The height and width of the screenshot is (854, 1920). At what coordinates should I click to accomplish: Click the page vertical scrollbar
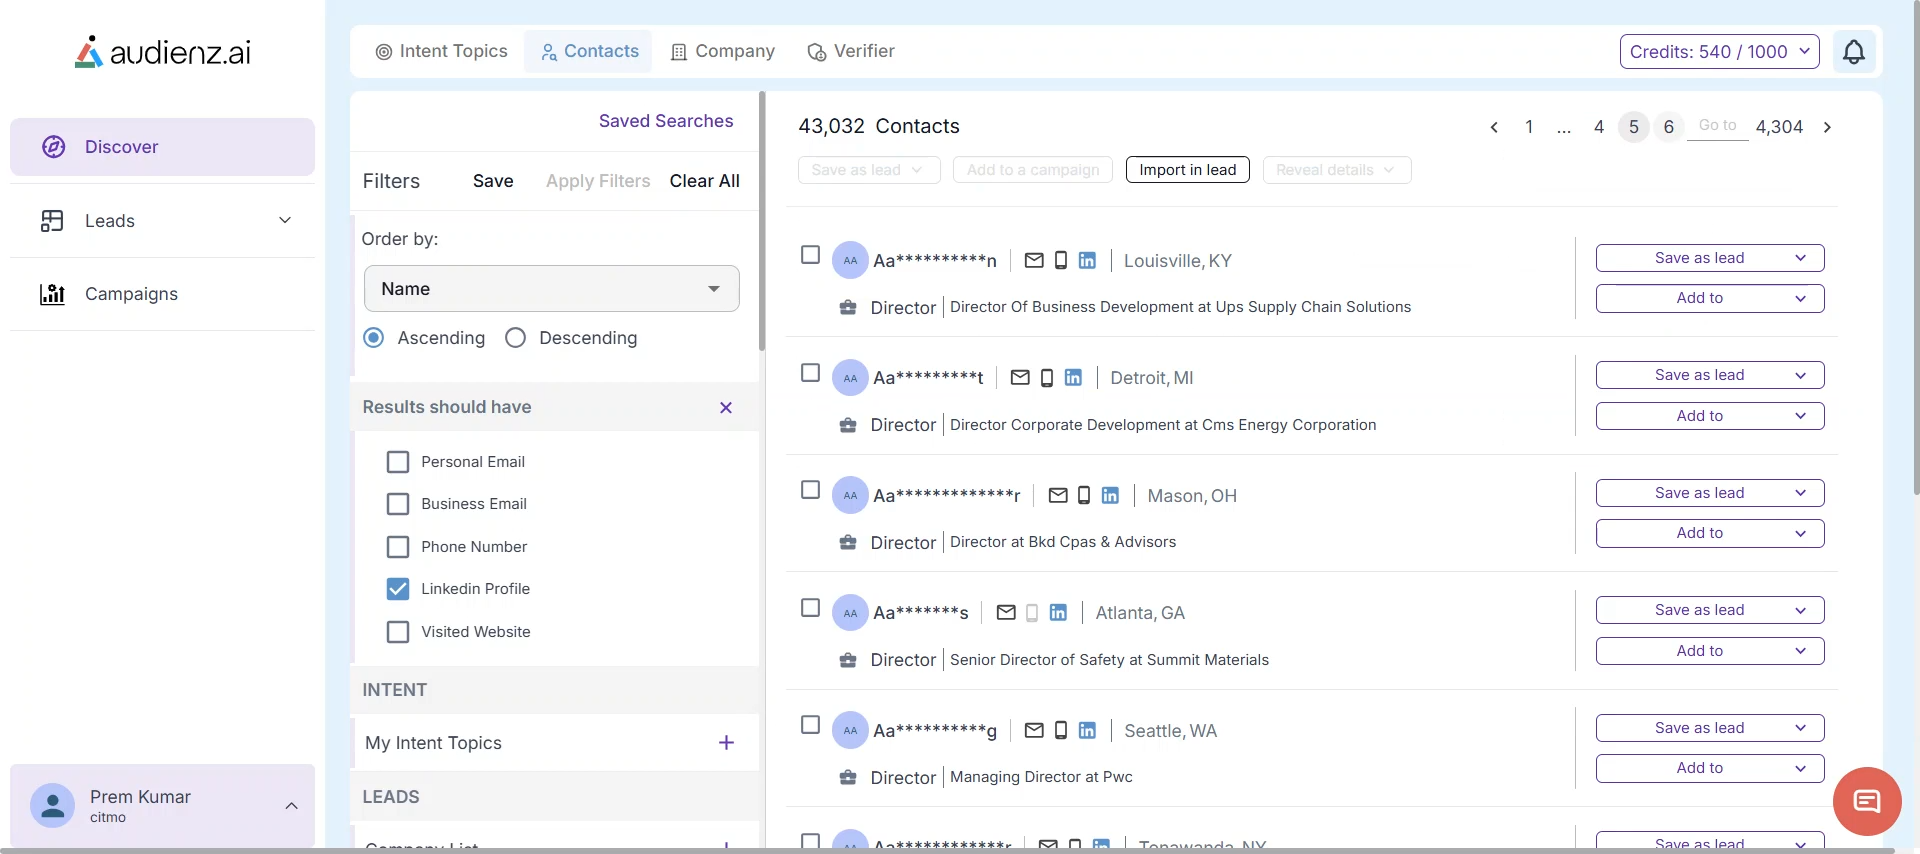click(x=1916, y=250)
